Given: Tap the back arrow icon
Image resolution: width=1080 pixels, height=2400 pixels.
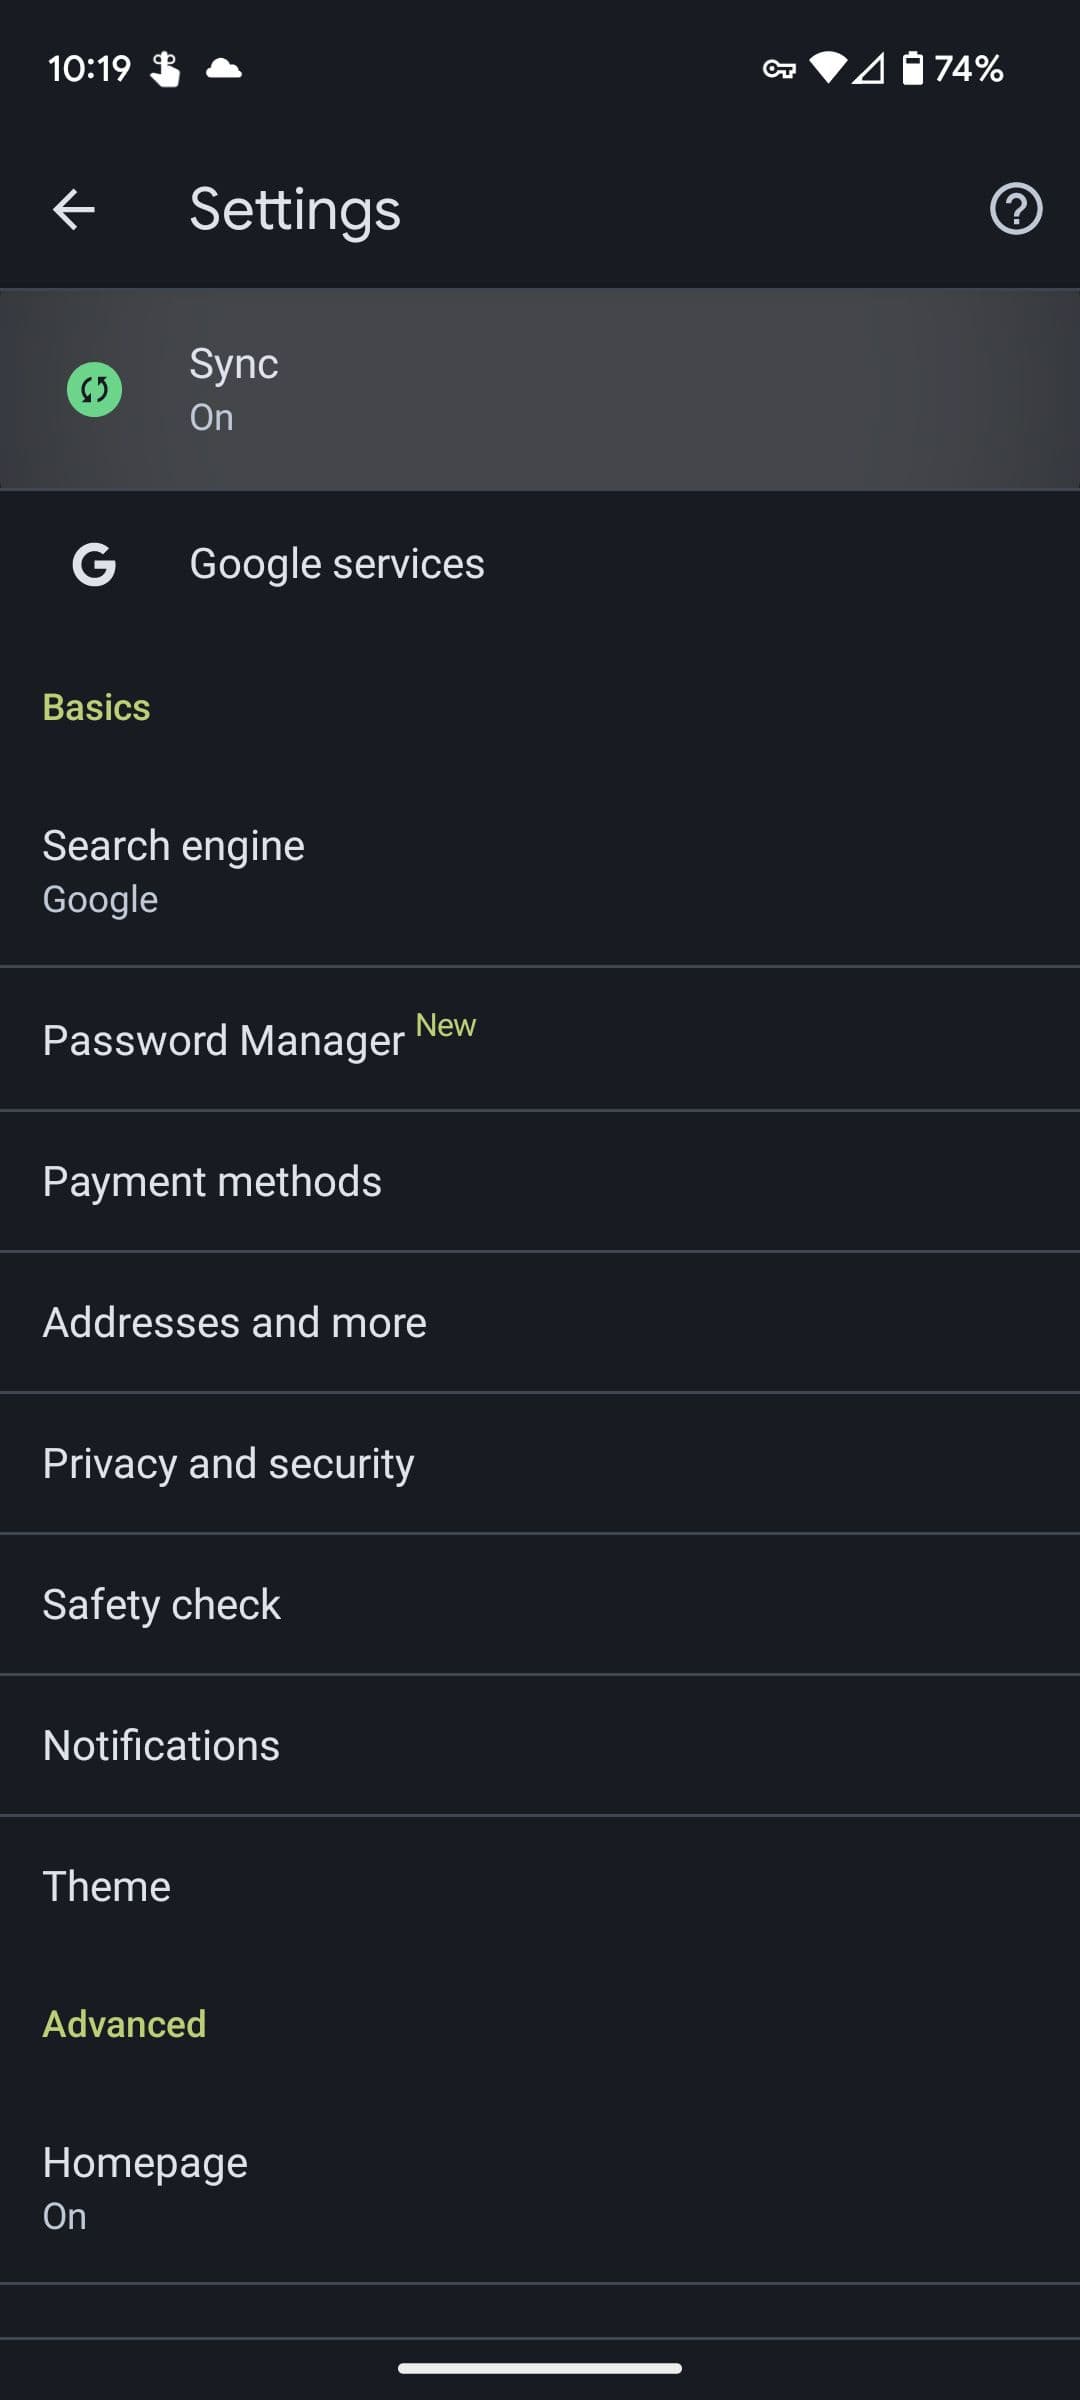Looking at the screenshot, I should coord(73,210).
